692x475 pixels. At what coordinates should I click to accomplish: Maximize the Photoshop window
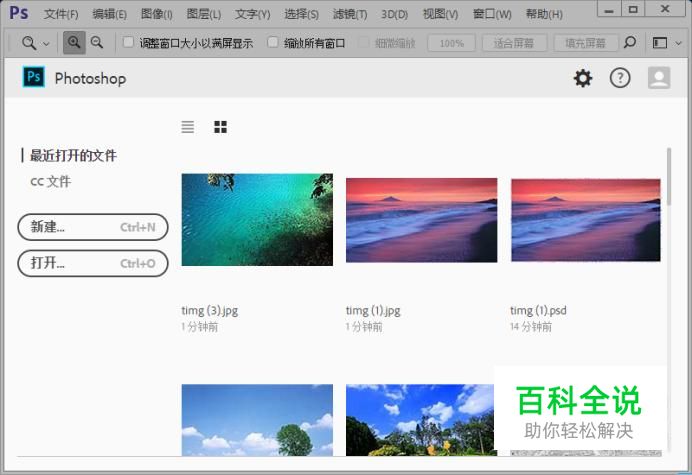click(x=633, y=9)
